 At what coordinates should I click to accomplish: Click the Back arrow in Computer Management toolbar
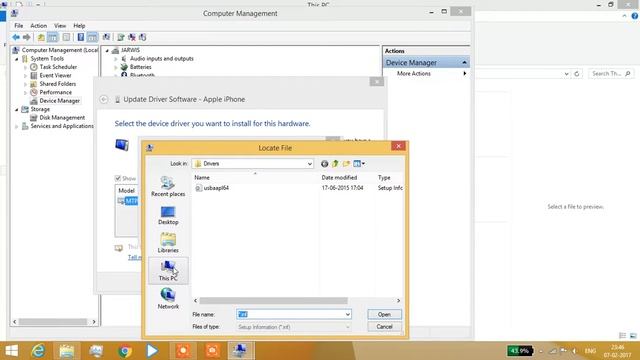[16, 38]
